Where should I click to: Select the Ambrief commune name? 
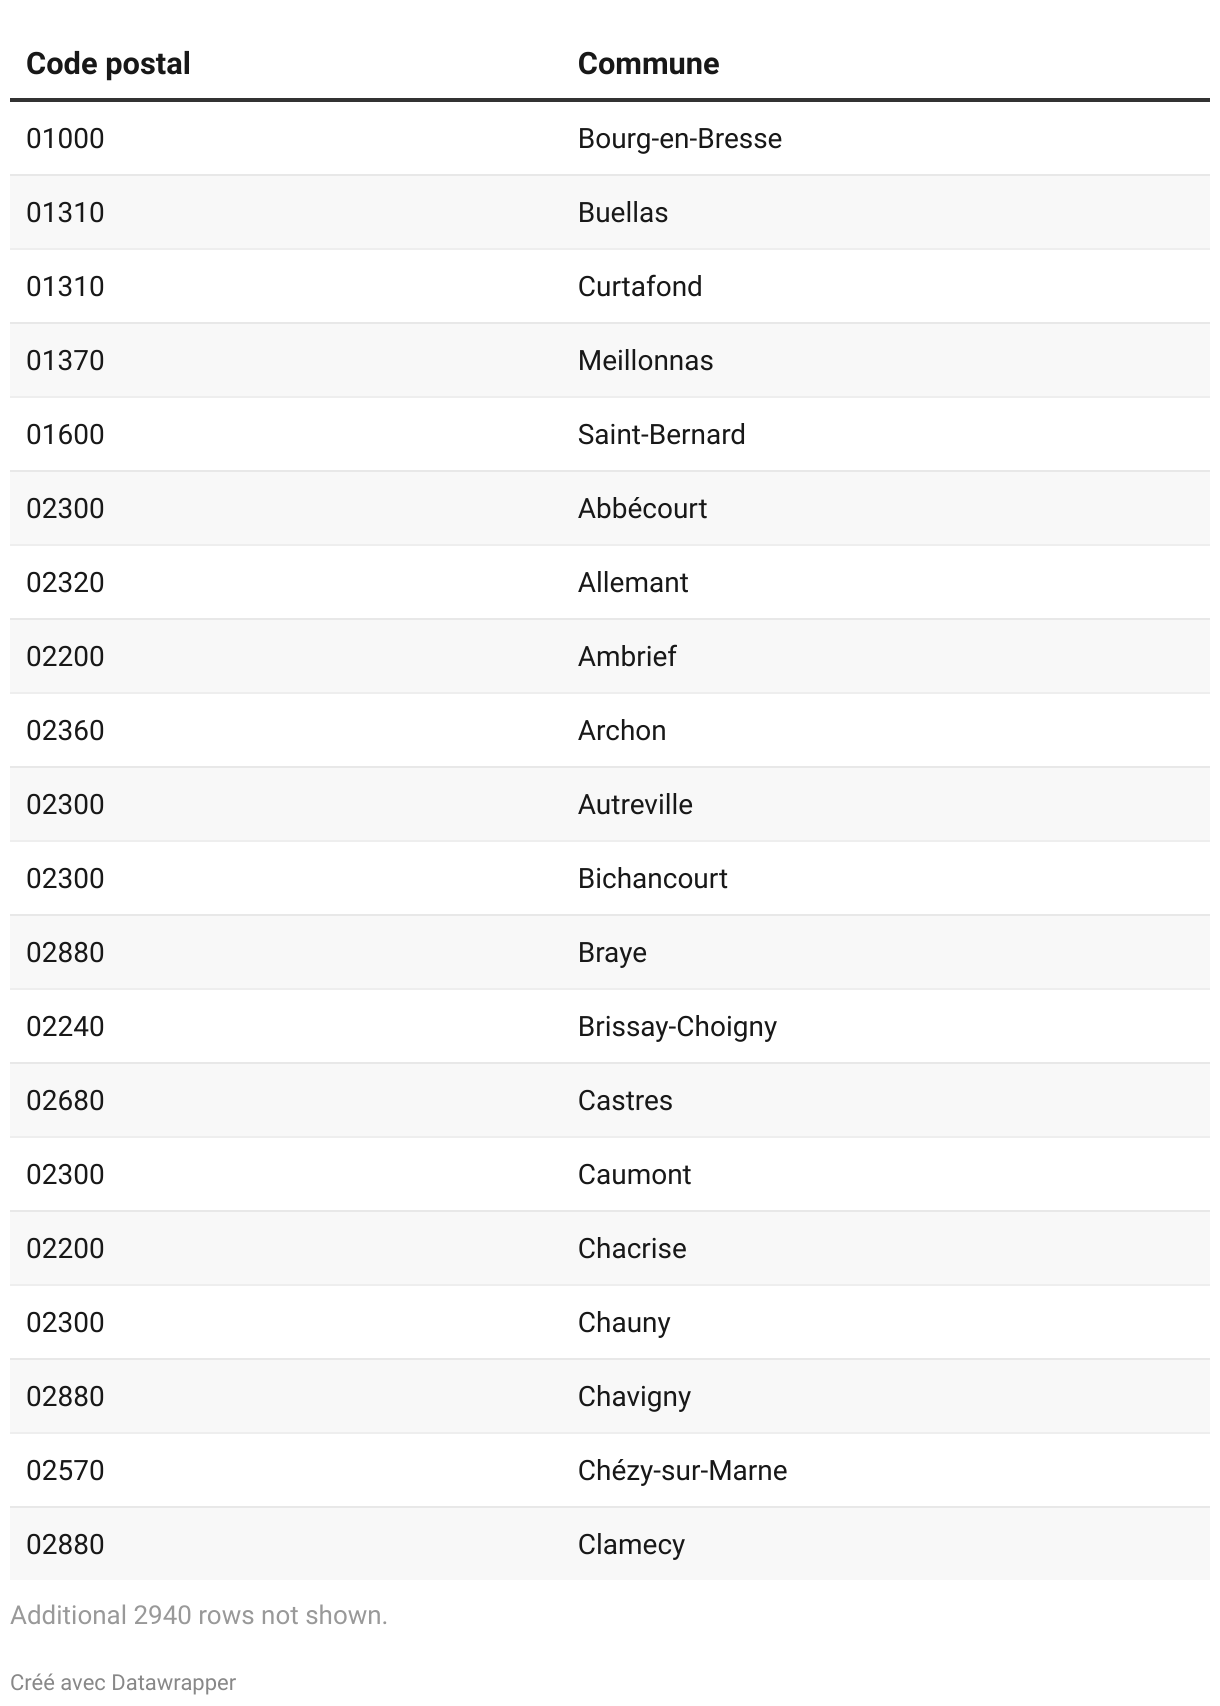point(627,656)
